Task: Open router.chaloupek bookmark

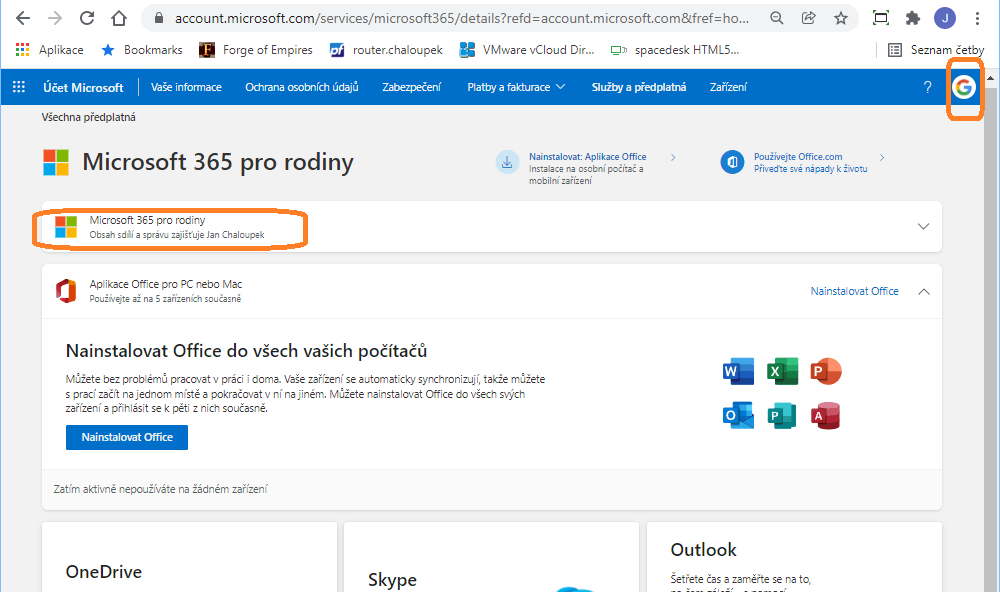Action: [386, 50]
